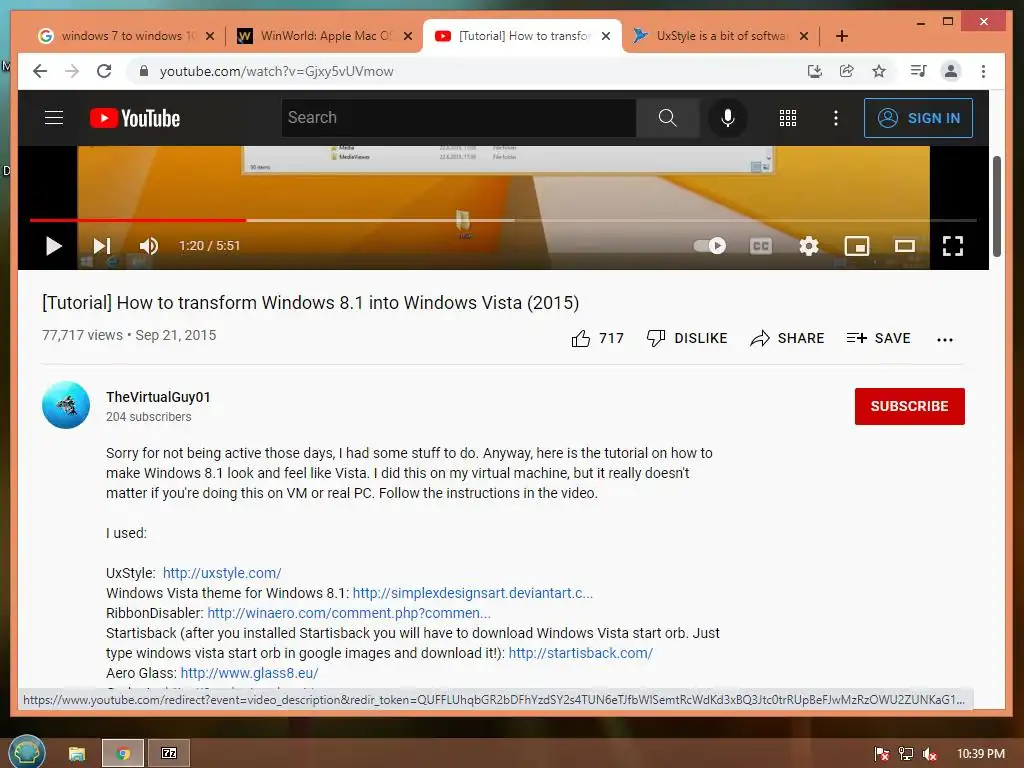Enter fullscreen video mode
Screen dimensions: 1024x768
click(x=953, y=246)
